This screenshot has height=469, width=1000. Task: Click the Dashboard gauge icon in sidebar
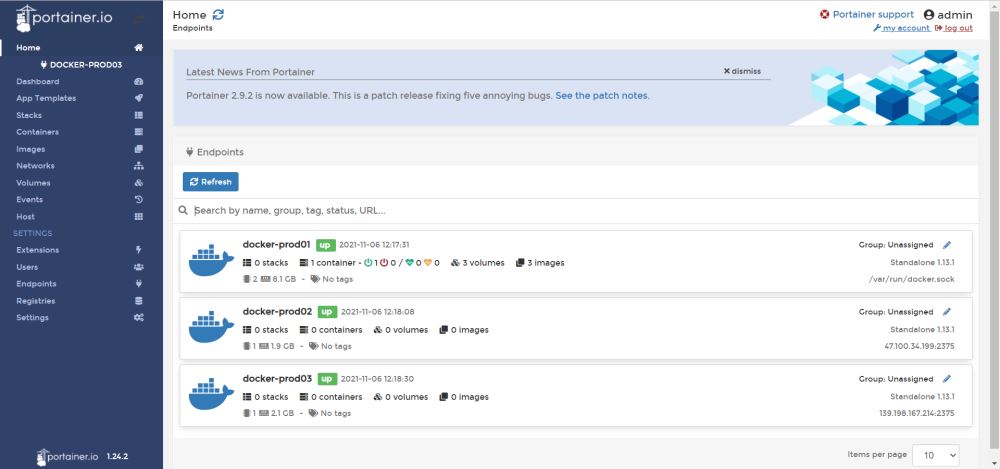tap(138, 82)
